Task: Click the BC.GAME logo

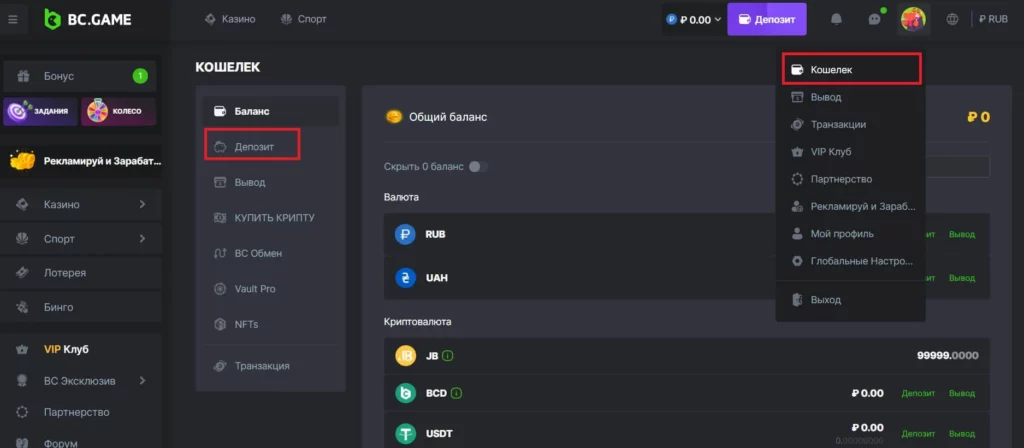Action: coord(88,20)
